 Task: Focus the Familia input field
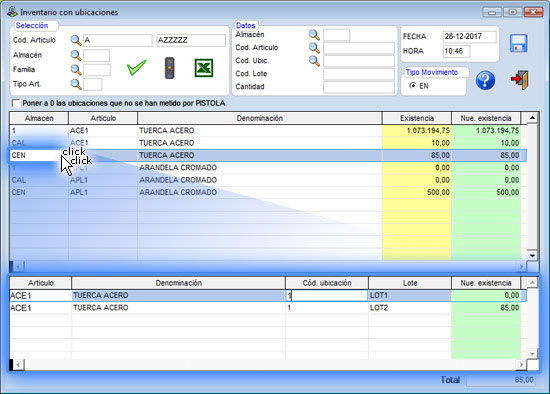(x=97, y=70)
